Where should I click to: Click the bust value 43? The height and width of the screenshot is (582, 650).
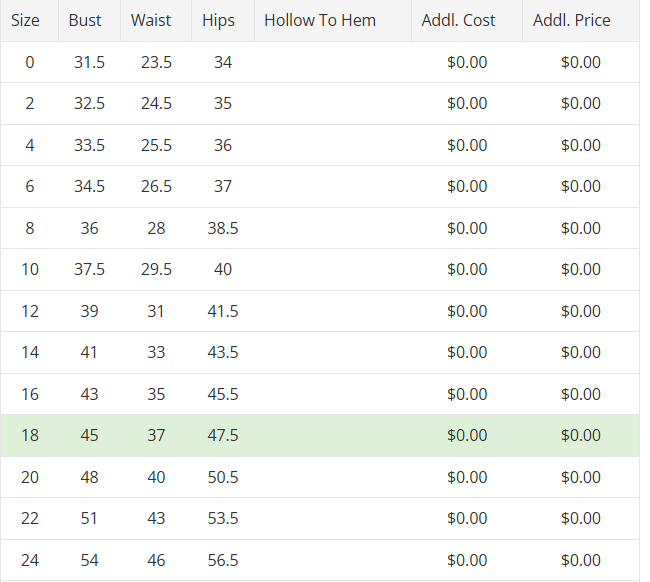pyautogui.click(x=89, y=394)
